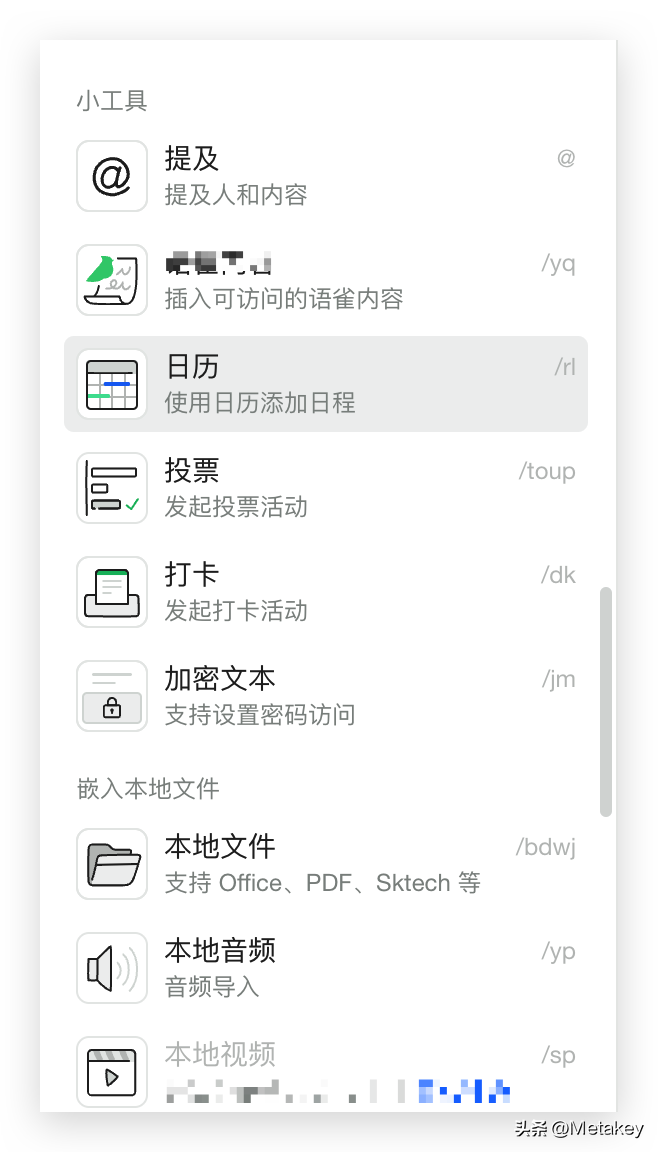Click the 插入可访问的语雀内容 description
The height and width of the screenshot is (1152, 658).
[284, 298]
